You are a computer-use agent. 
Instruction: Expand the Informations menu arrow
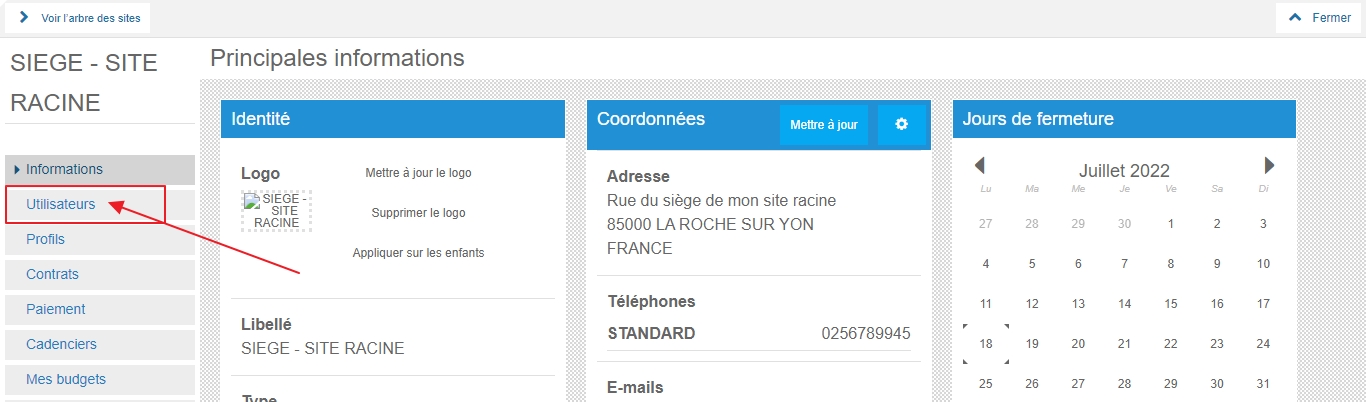[x=17, y=169]
